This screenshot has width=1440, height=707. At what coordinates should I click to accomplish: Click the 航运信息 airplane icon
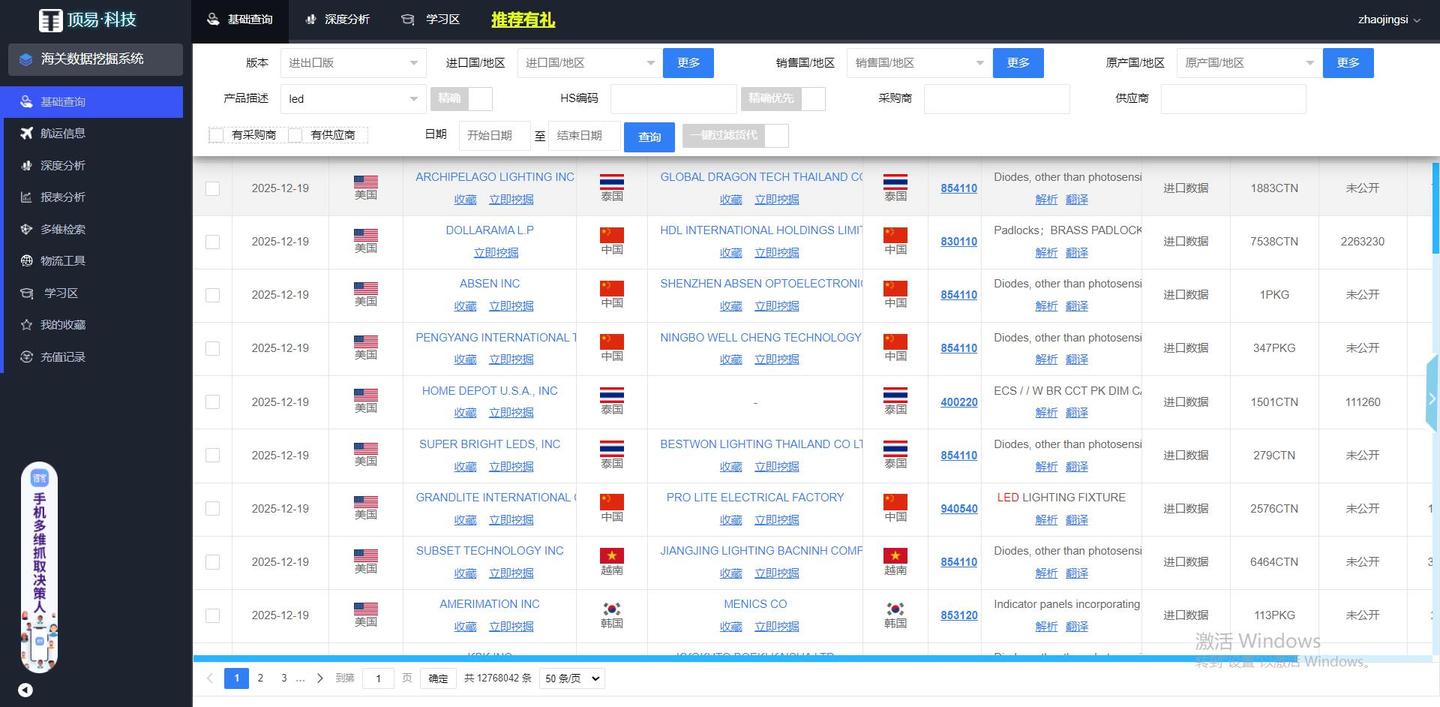26,133
